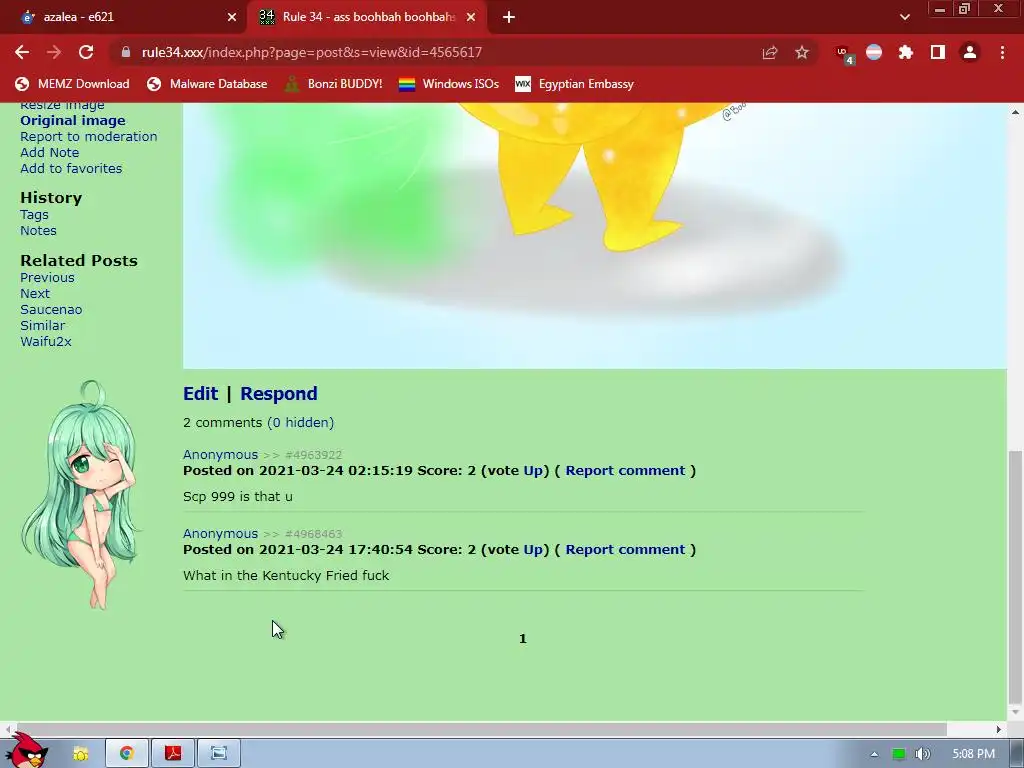
Task: Go to the Next related post
Action: [x=35, y=293]
